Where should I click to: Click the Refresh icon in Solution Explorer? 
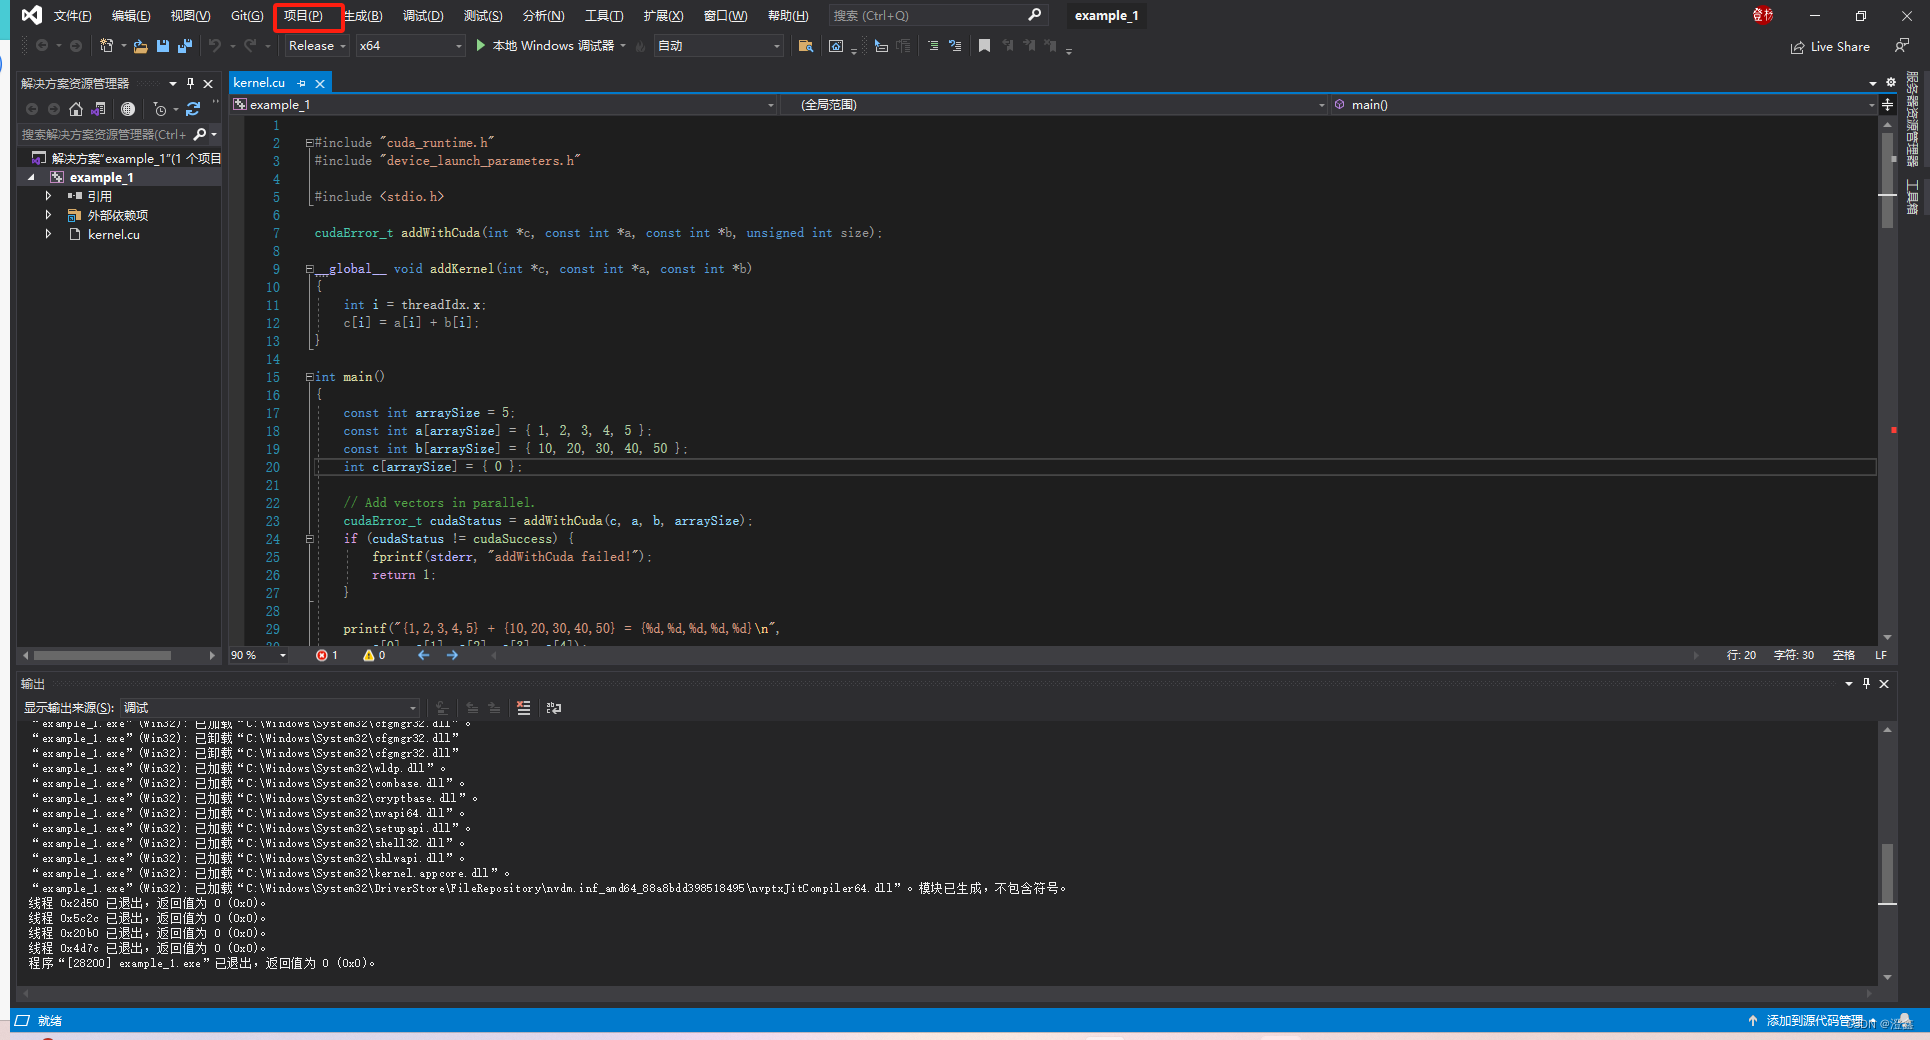[192, 109]
